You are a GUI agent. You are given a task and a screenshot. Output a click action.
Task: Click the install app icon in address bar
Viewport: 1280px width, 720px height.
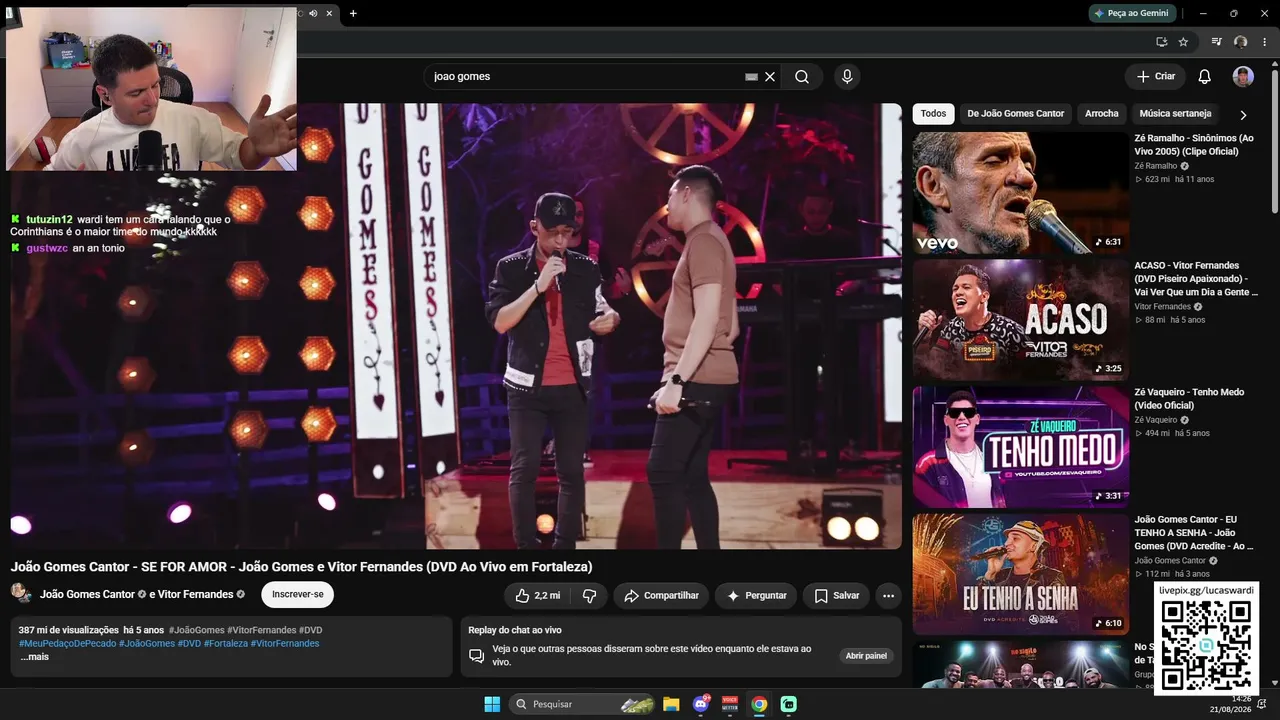tap(1161, 42)
